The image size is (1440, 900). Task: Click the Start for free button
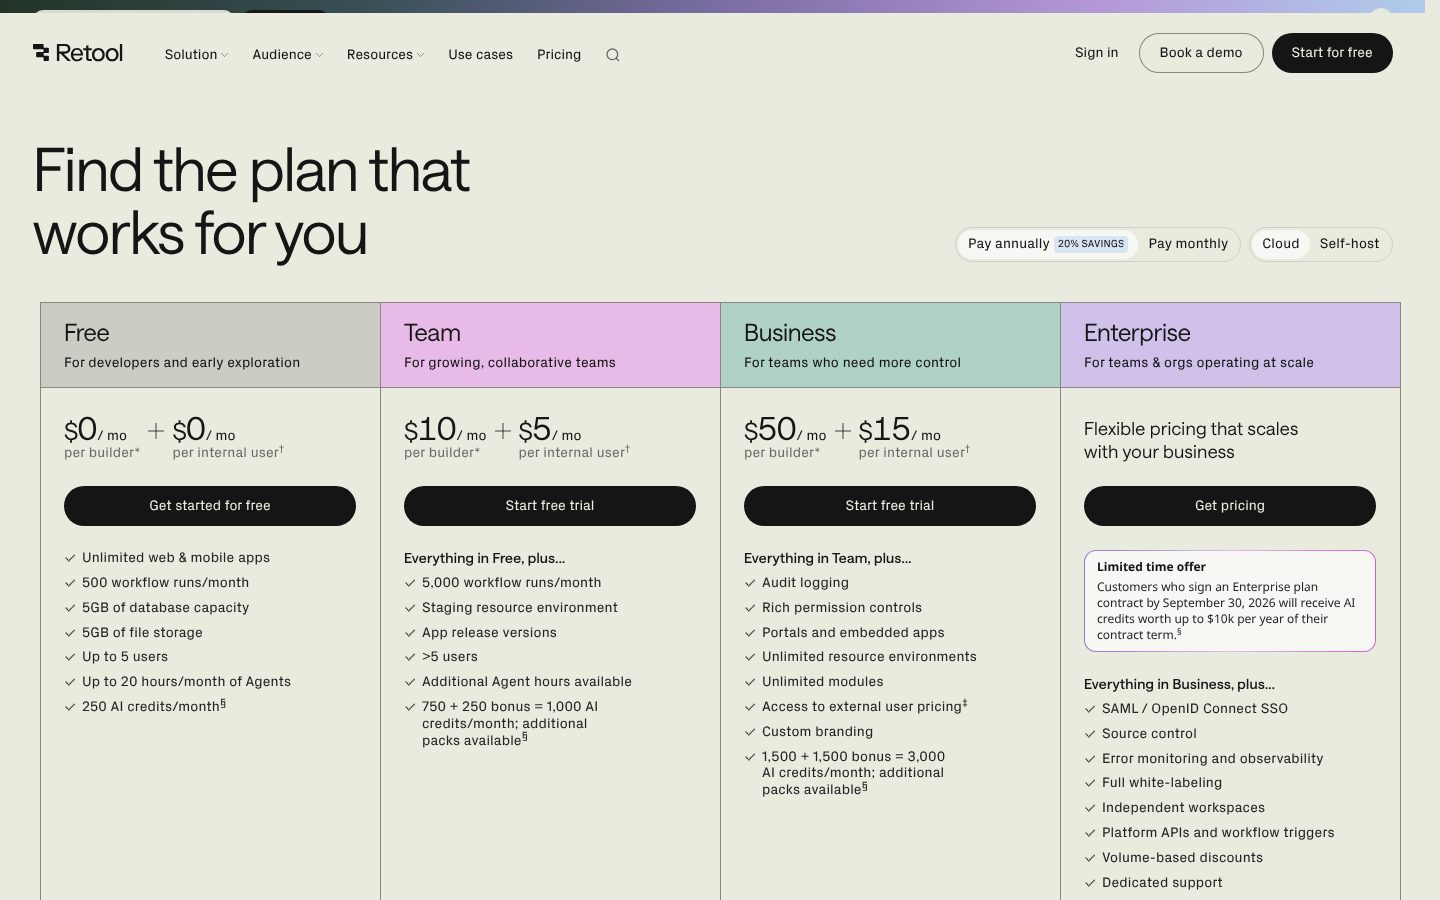tap(1332, 53)
